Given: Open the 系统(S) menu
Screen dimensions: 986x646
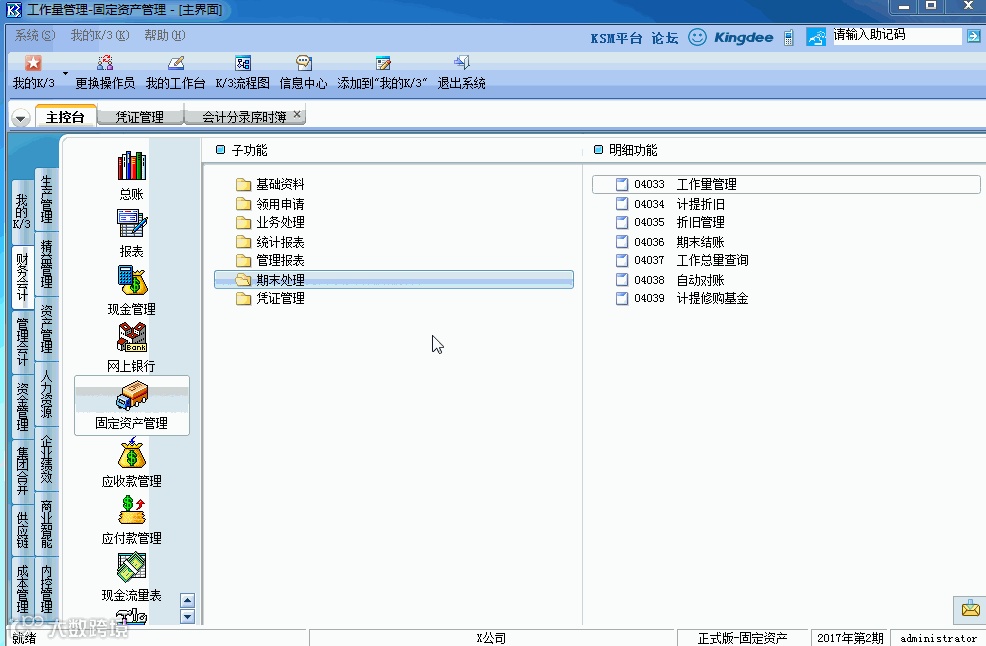Looking at the screenshot, I should 35,35.
